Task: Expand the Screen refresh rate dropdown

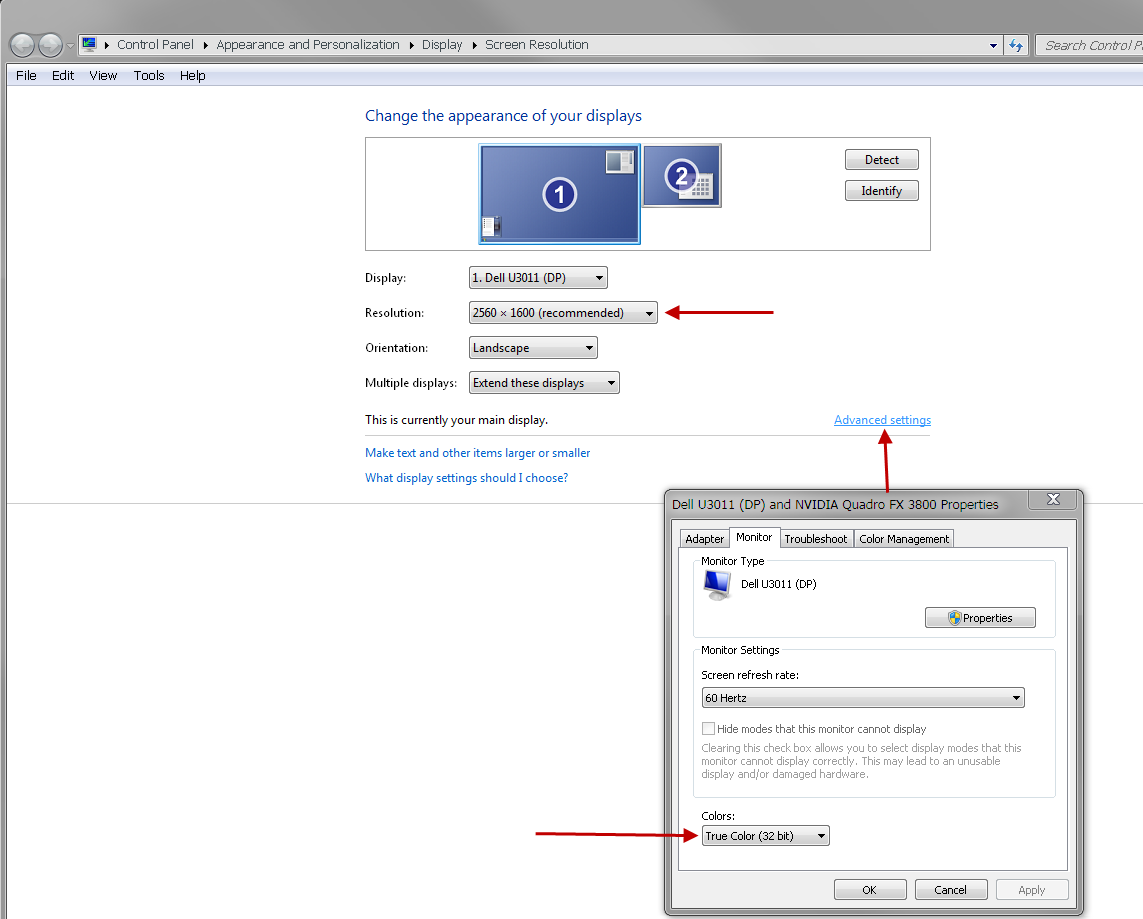Action: point(863,698)
